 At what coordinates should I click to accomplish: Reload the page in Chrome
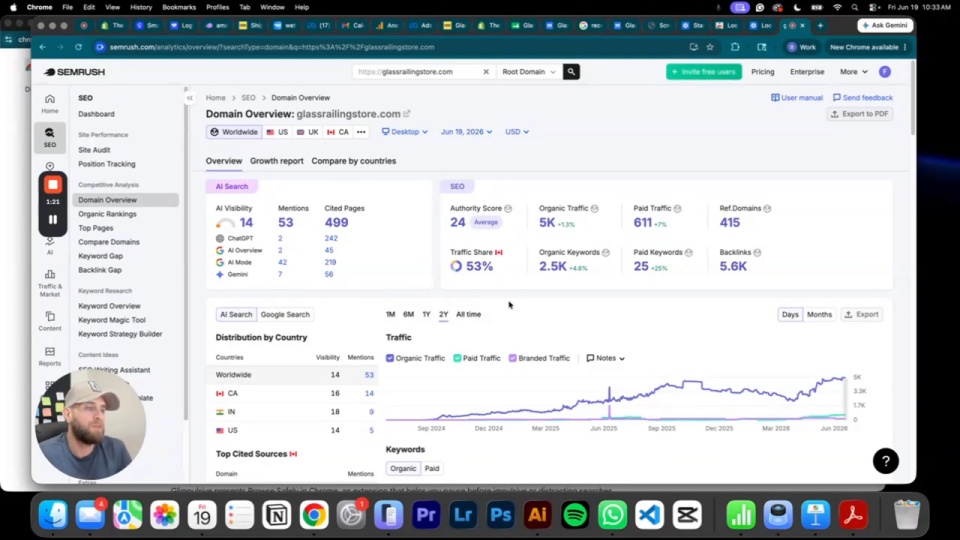tap(78, 47)
